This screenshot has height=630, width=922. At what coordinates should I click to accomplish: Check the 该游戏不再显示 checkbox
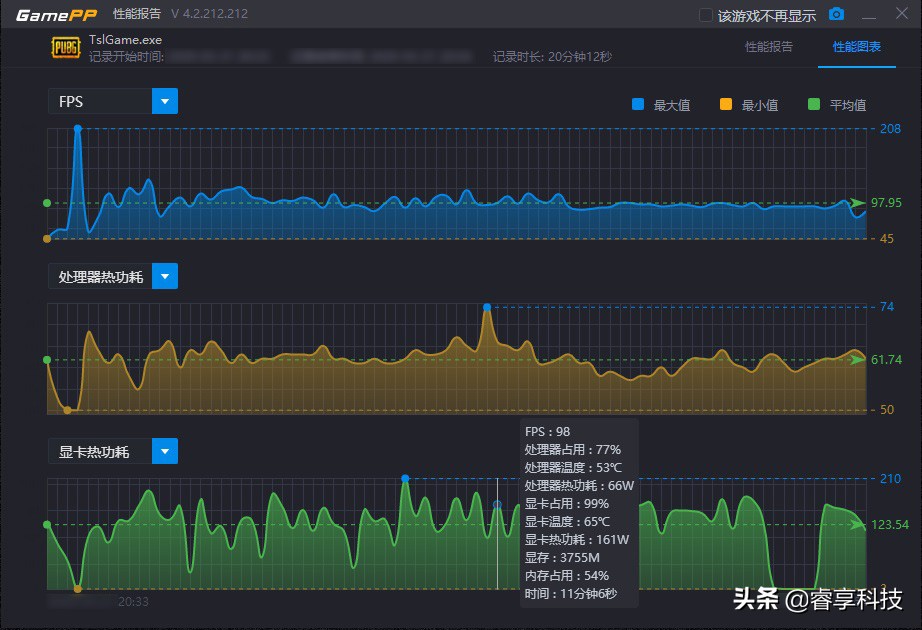(705, 14)
